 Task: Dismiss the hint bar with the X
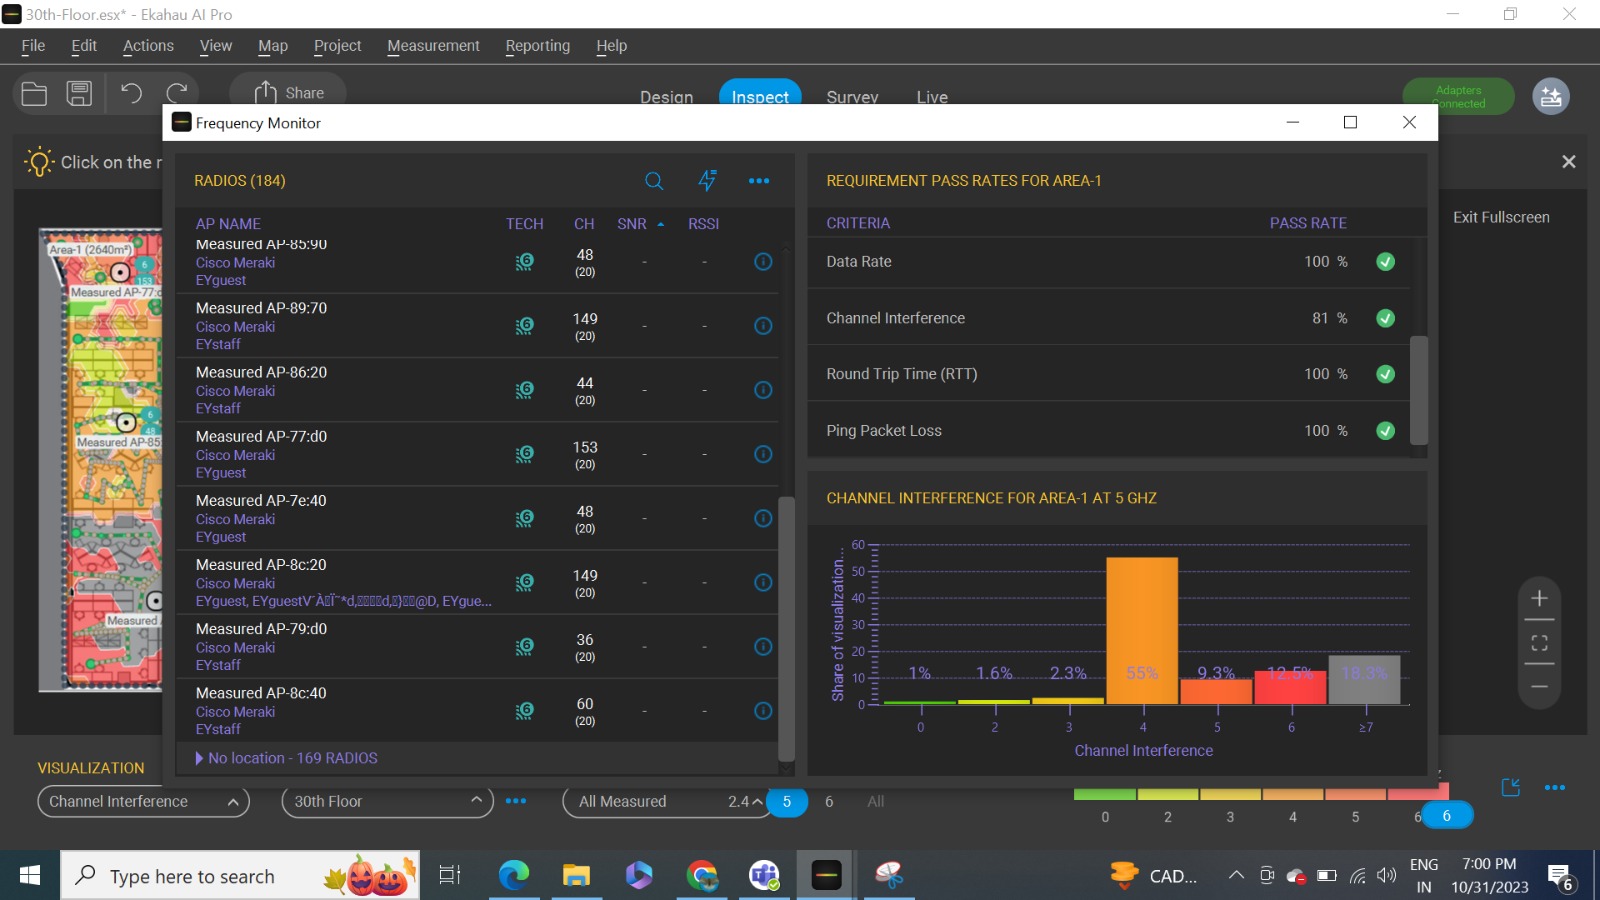pos(1569,161)
